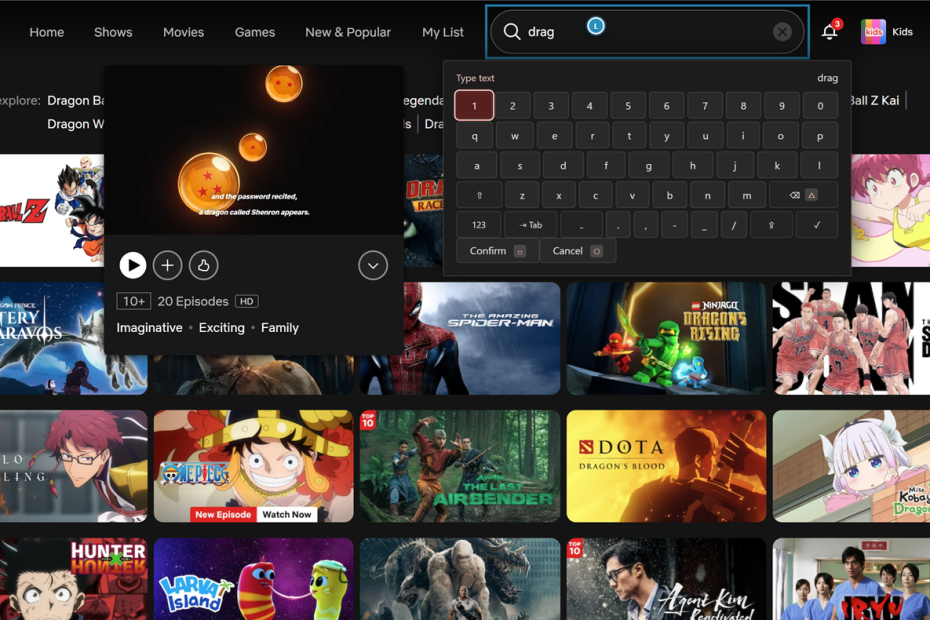Screen dimensions: 930x620
Task: Click the Tab key
Action: tap(531, 225)
